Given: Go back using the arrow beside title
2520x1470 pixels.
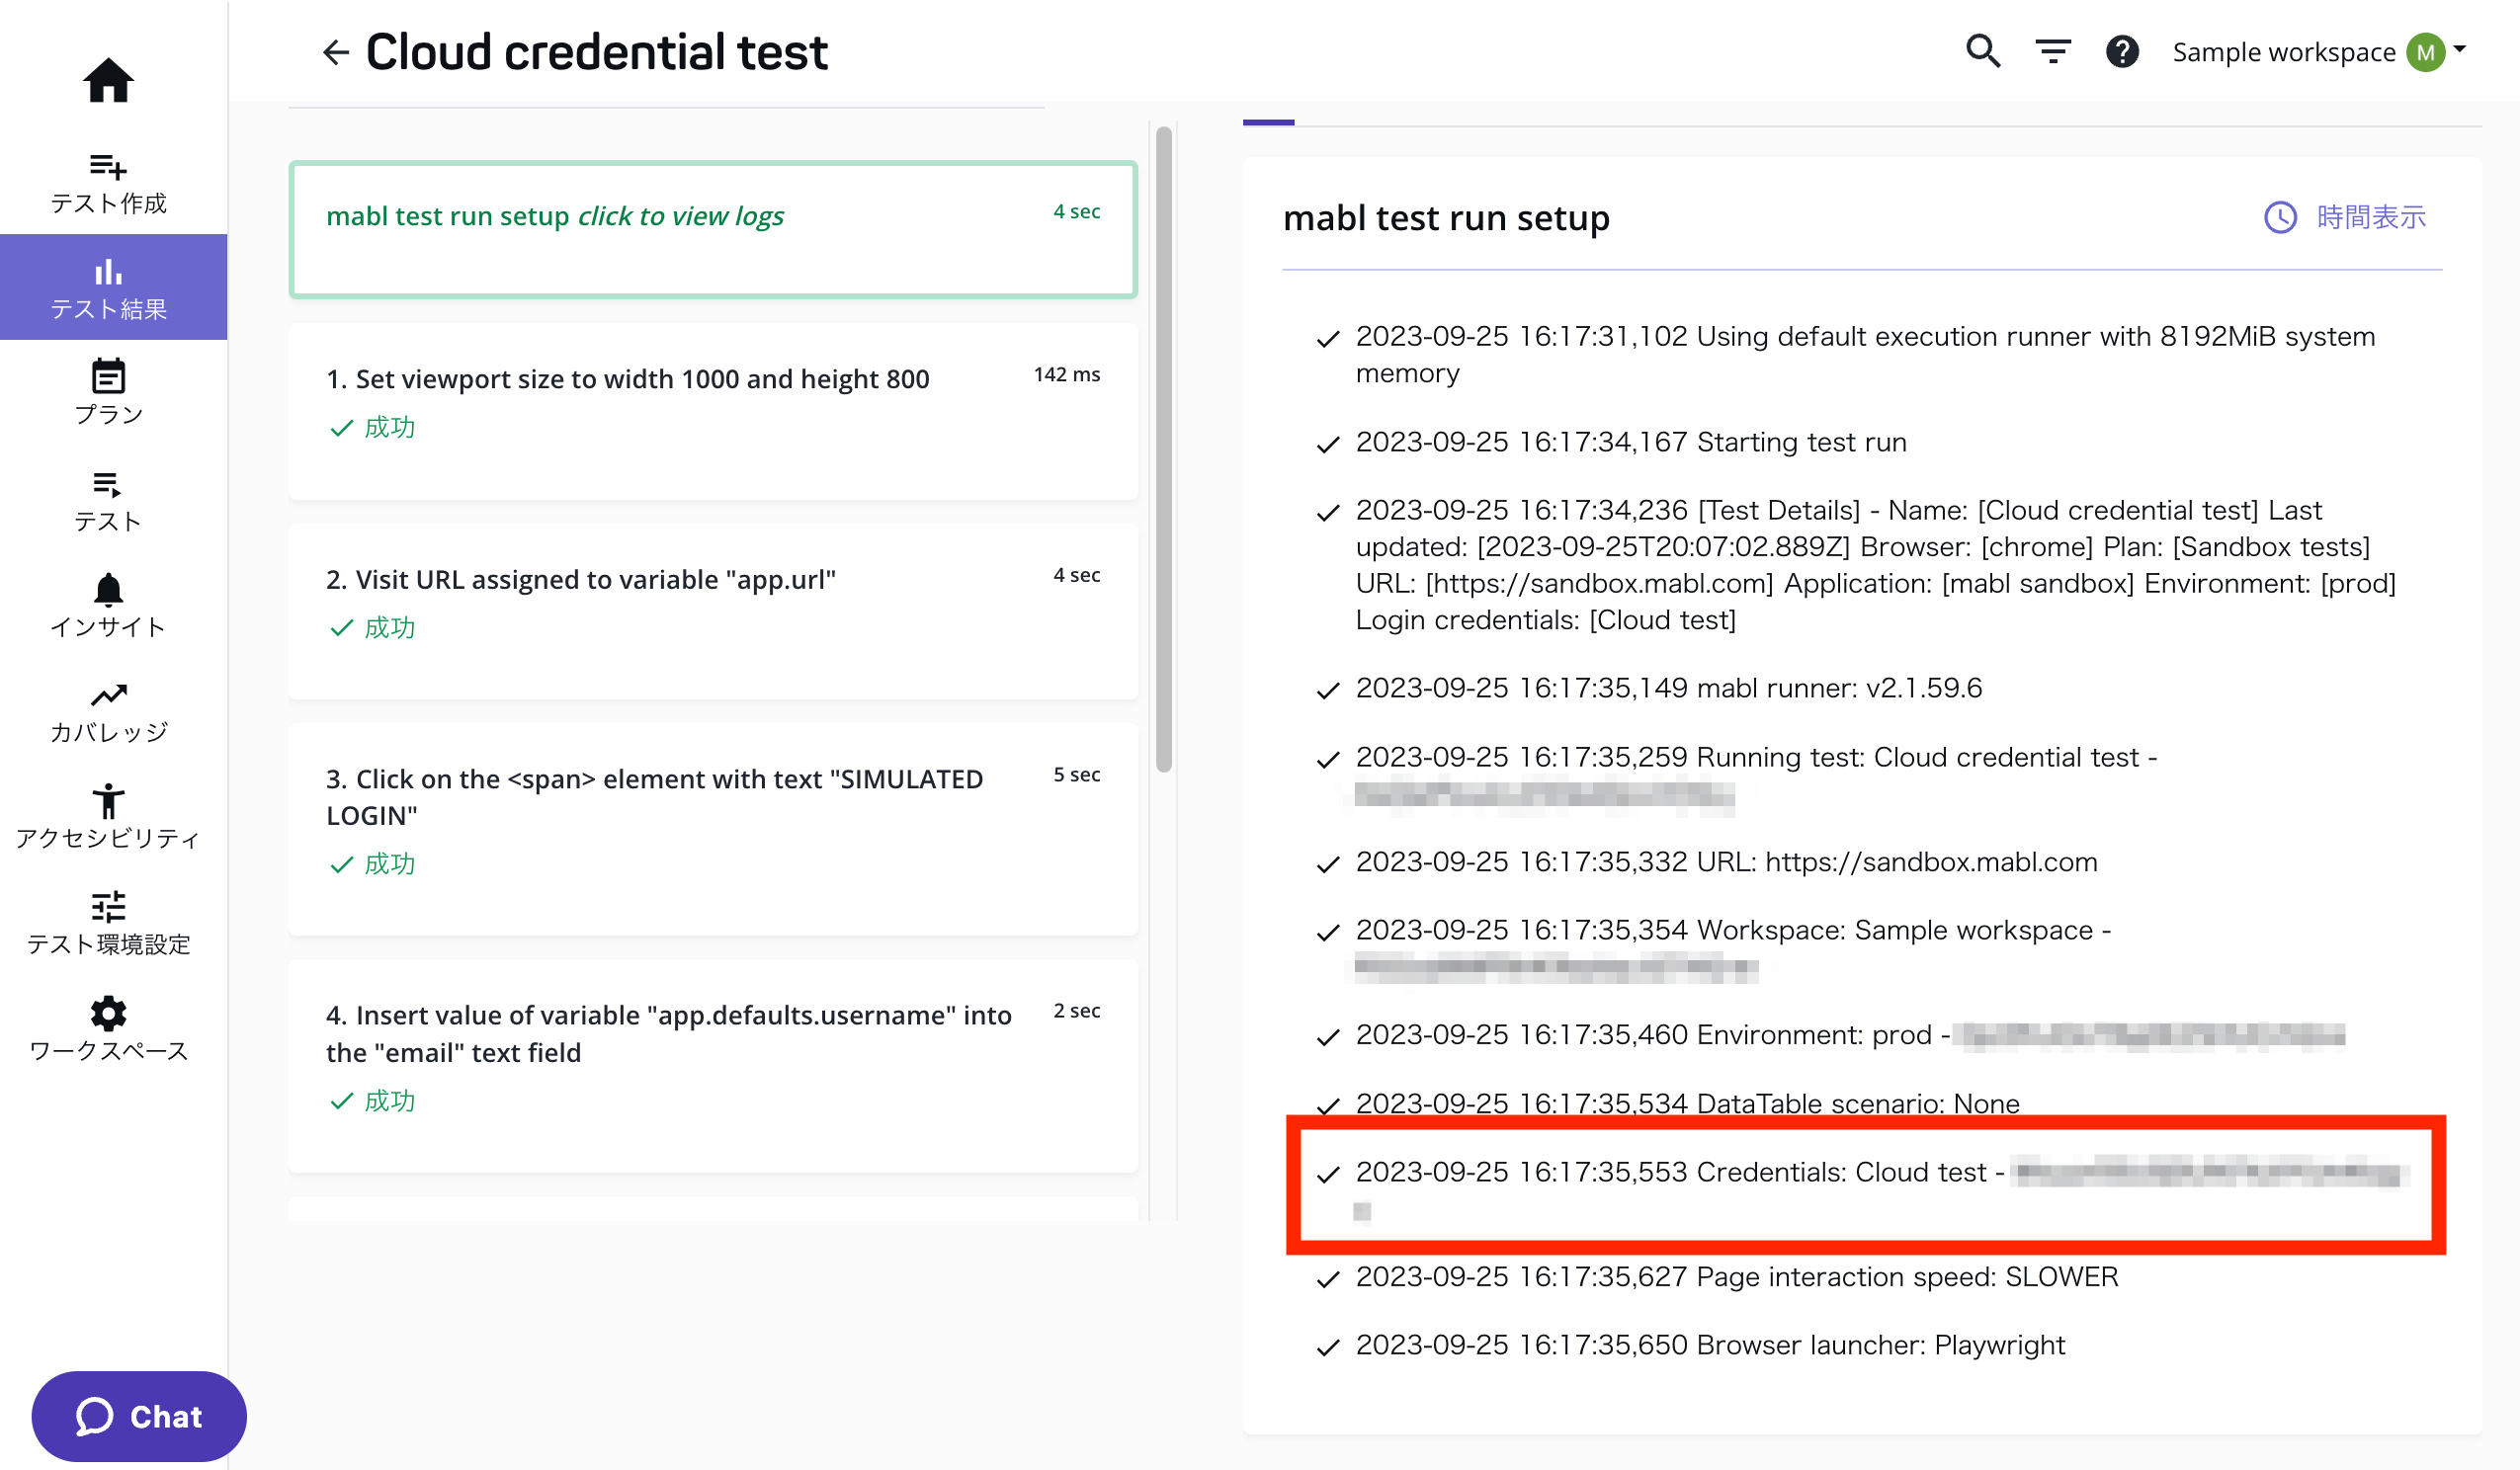Looking at the screenshot, I should tap(336, 52).
